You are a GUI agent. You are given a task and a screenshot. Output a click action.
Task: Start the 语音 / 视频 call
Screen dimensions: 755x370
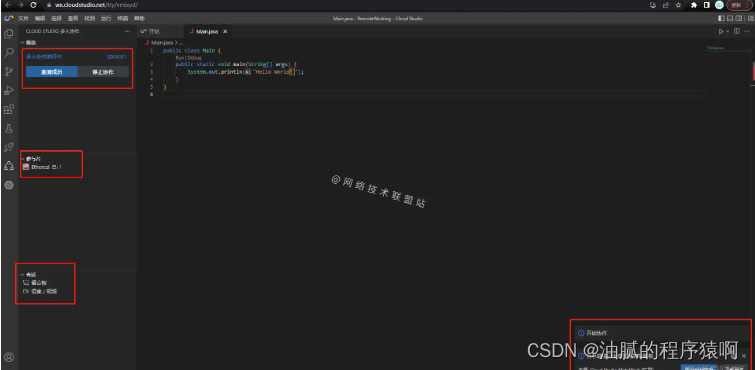tap(40, 291)
